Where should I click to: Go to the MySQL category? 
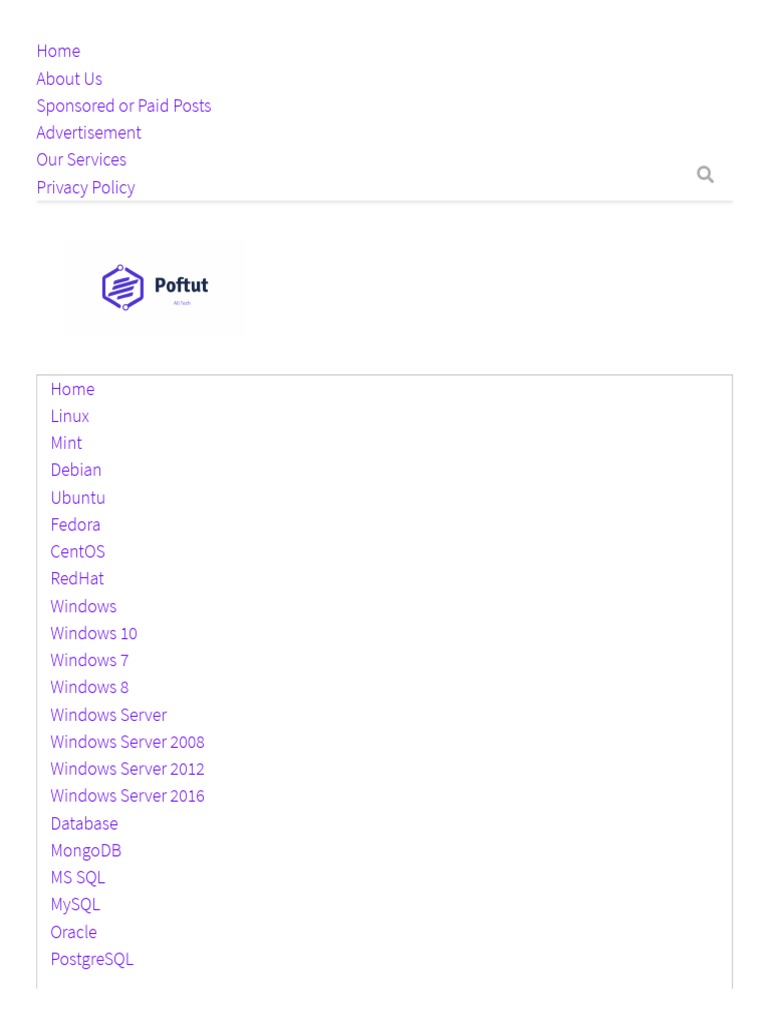click(x=75, y=905)
